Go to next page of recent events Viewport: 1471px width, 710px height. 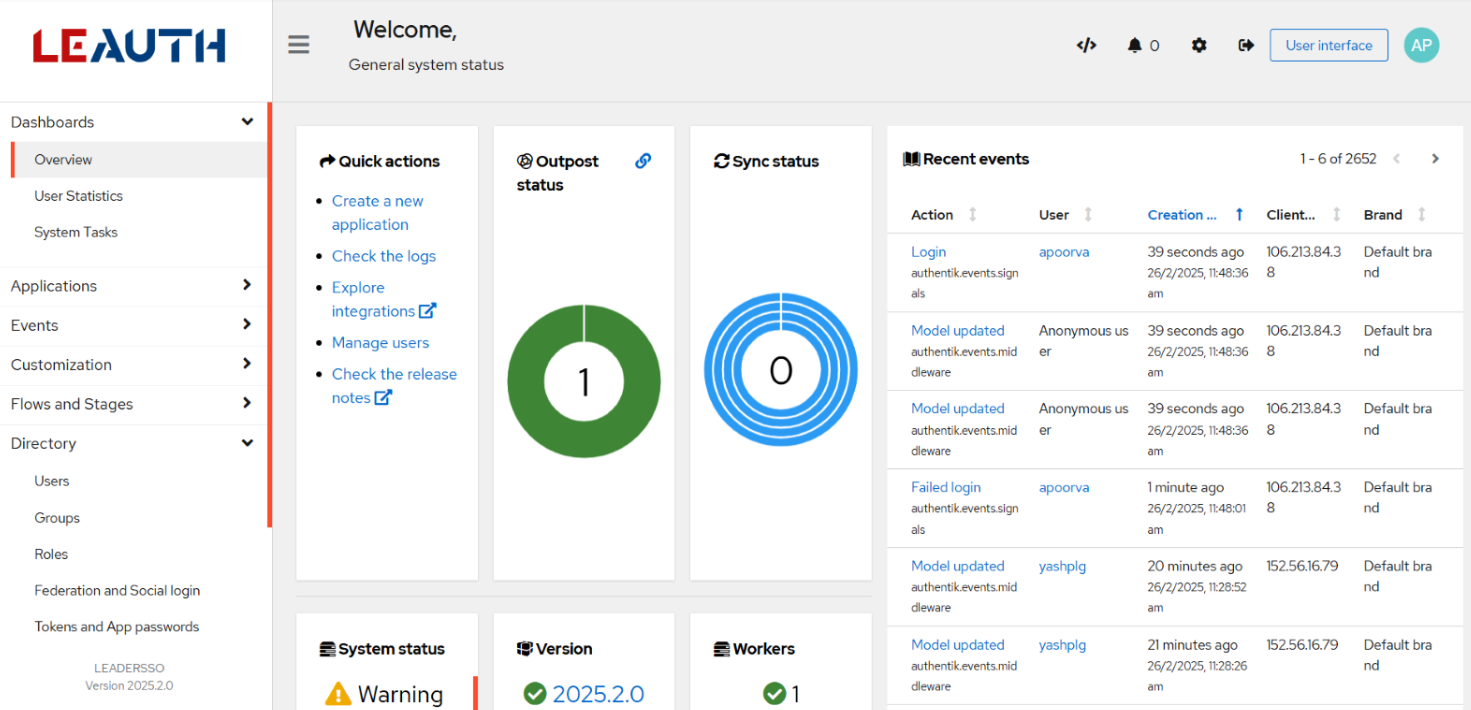[1435, 159]
